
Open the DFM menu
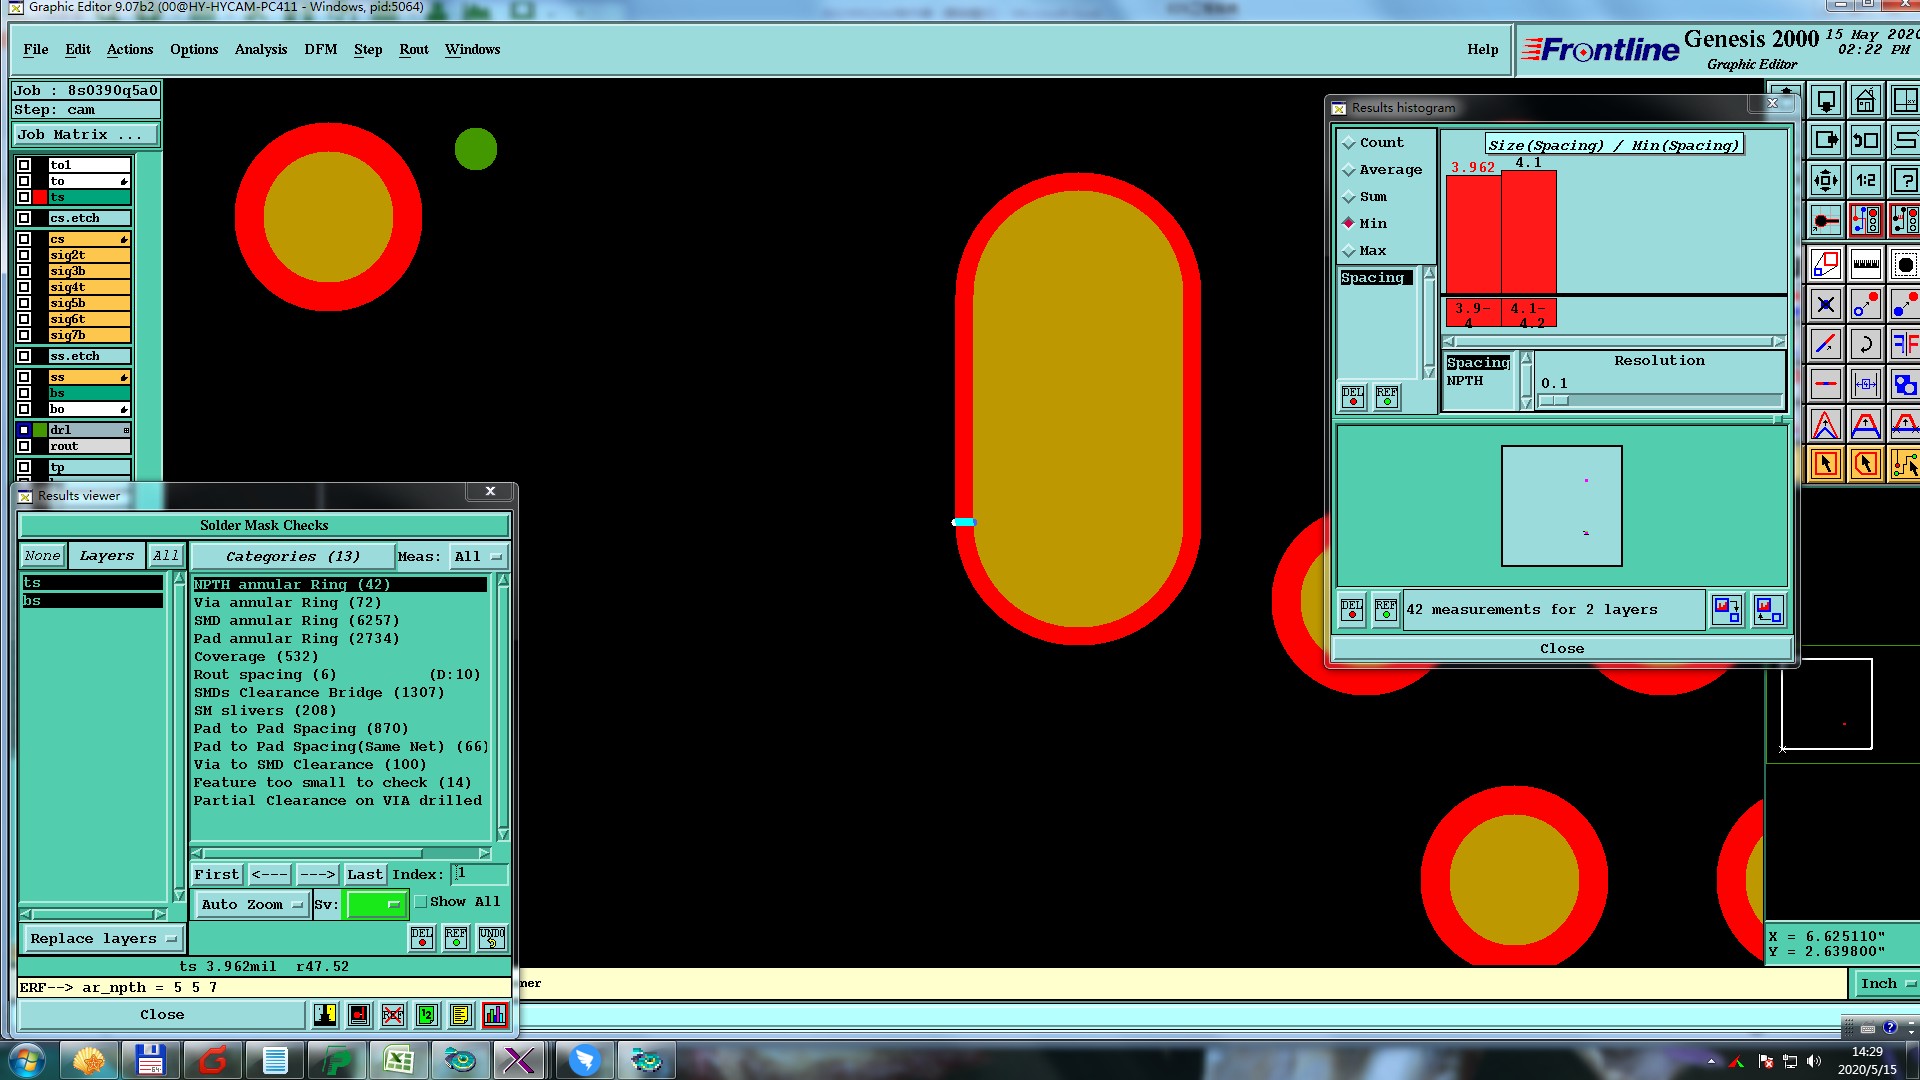point(320,50)
